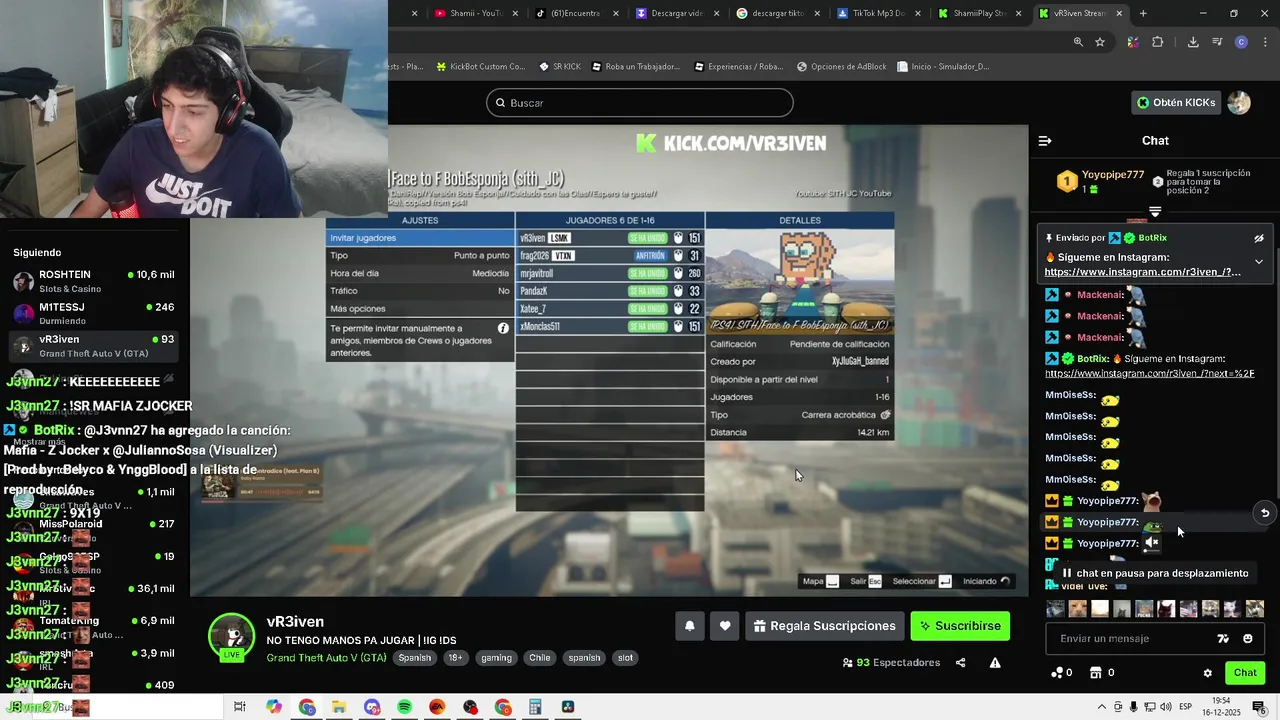Open Chrome media controls icon
The width and height of the screenshot is (1280, 720).
[1217, 42]
